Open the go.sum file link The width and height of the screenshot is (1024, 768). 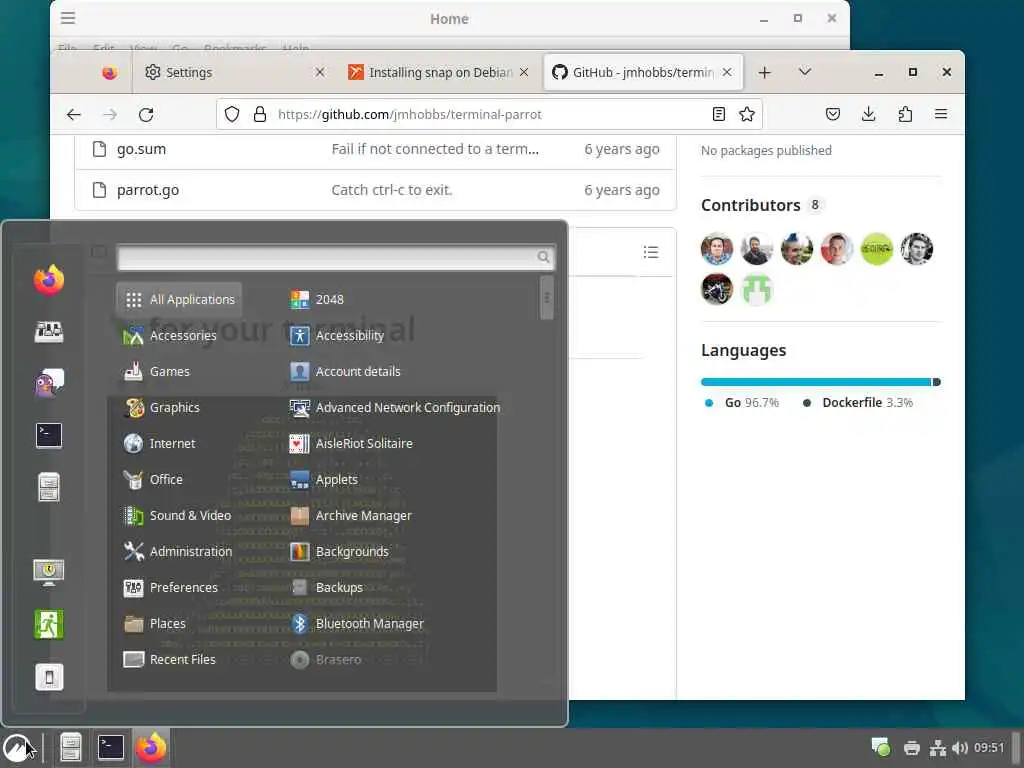141,149
